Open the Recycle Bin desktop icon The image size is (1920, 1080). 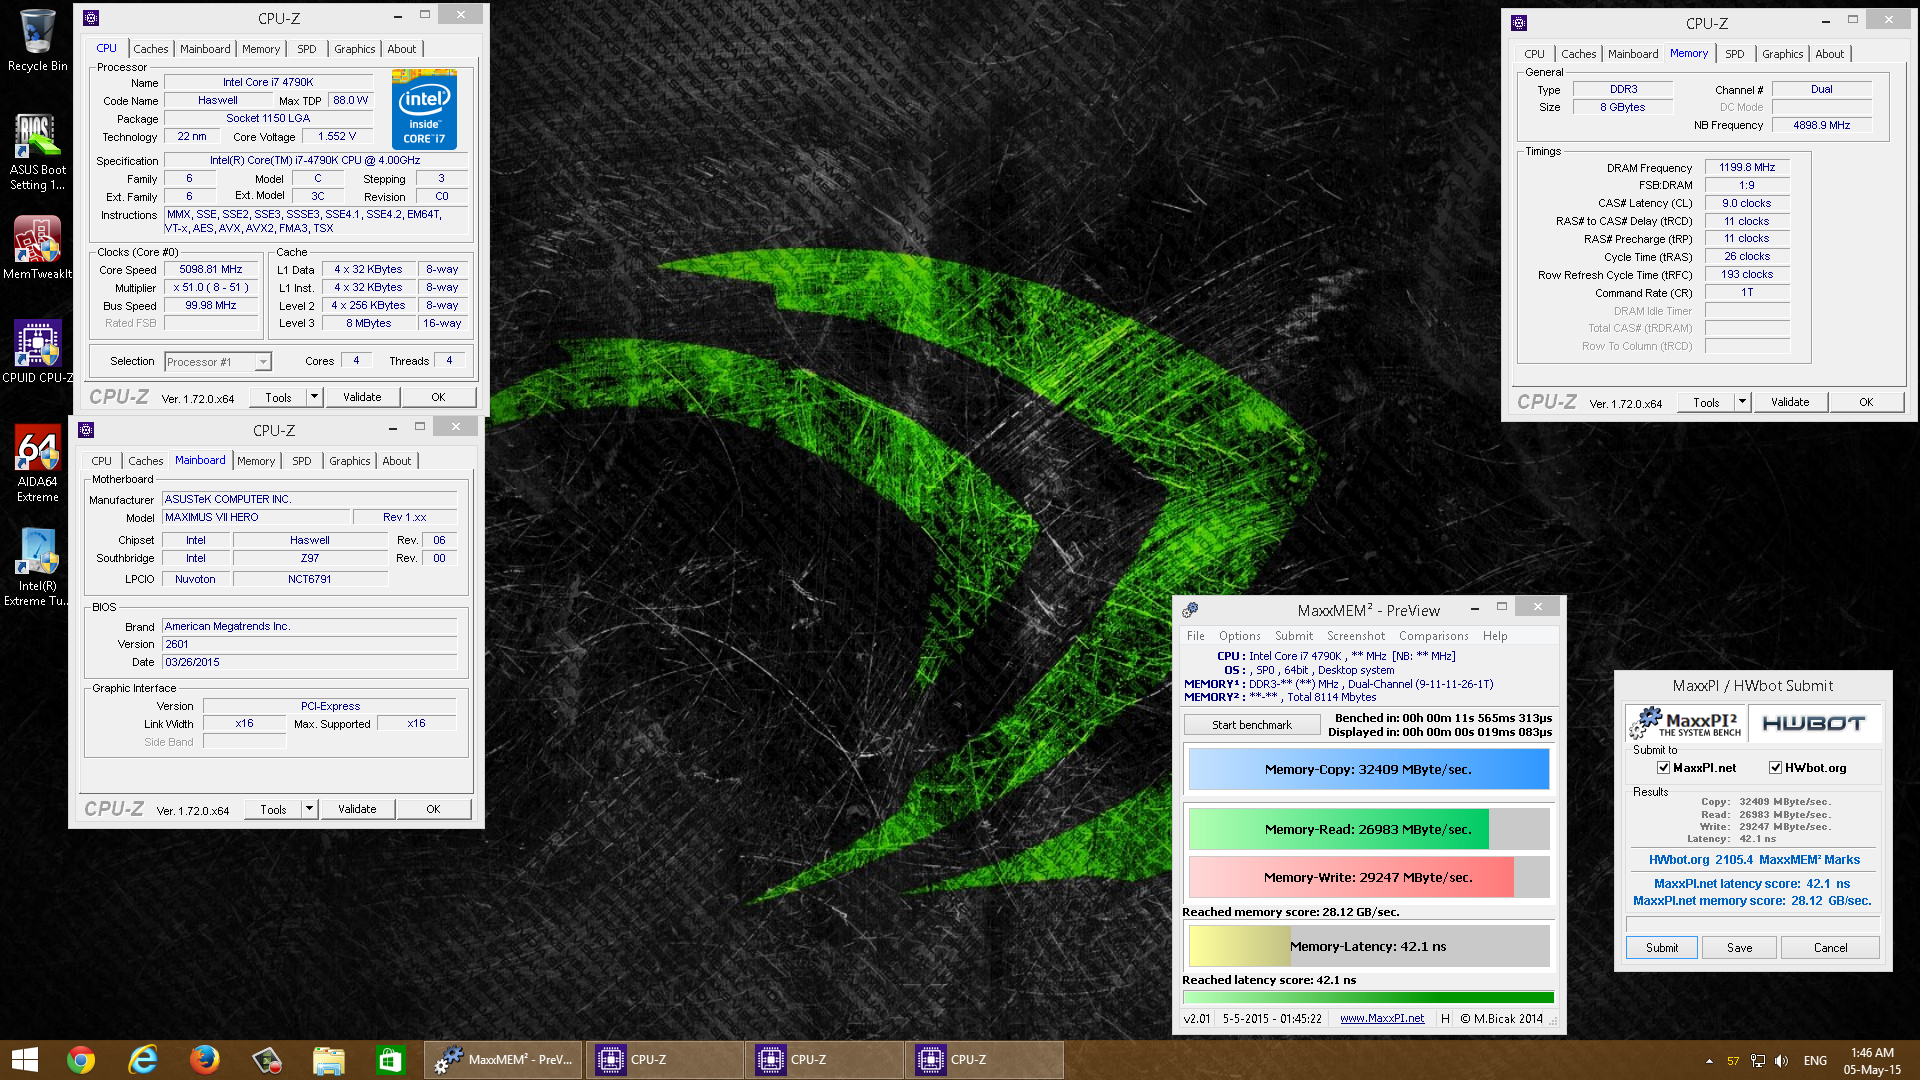[37, 40]
